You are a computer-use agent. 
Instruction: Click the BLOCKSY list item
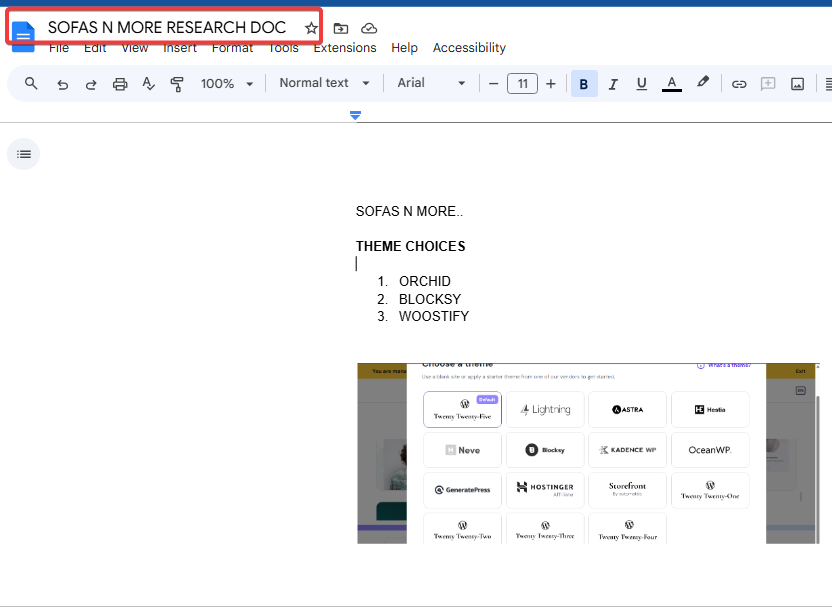click(x=430, y=299)
